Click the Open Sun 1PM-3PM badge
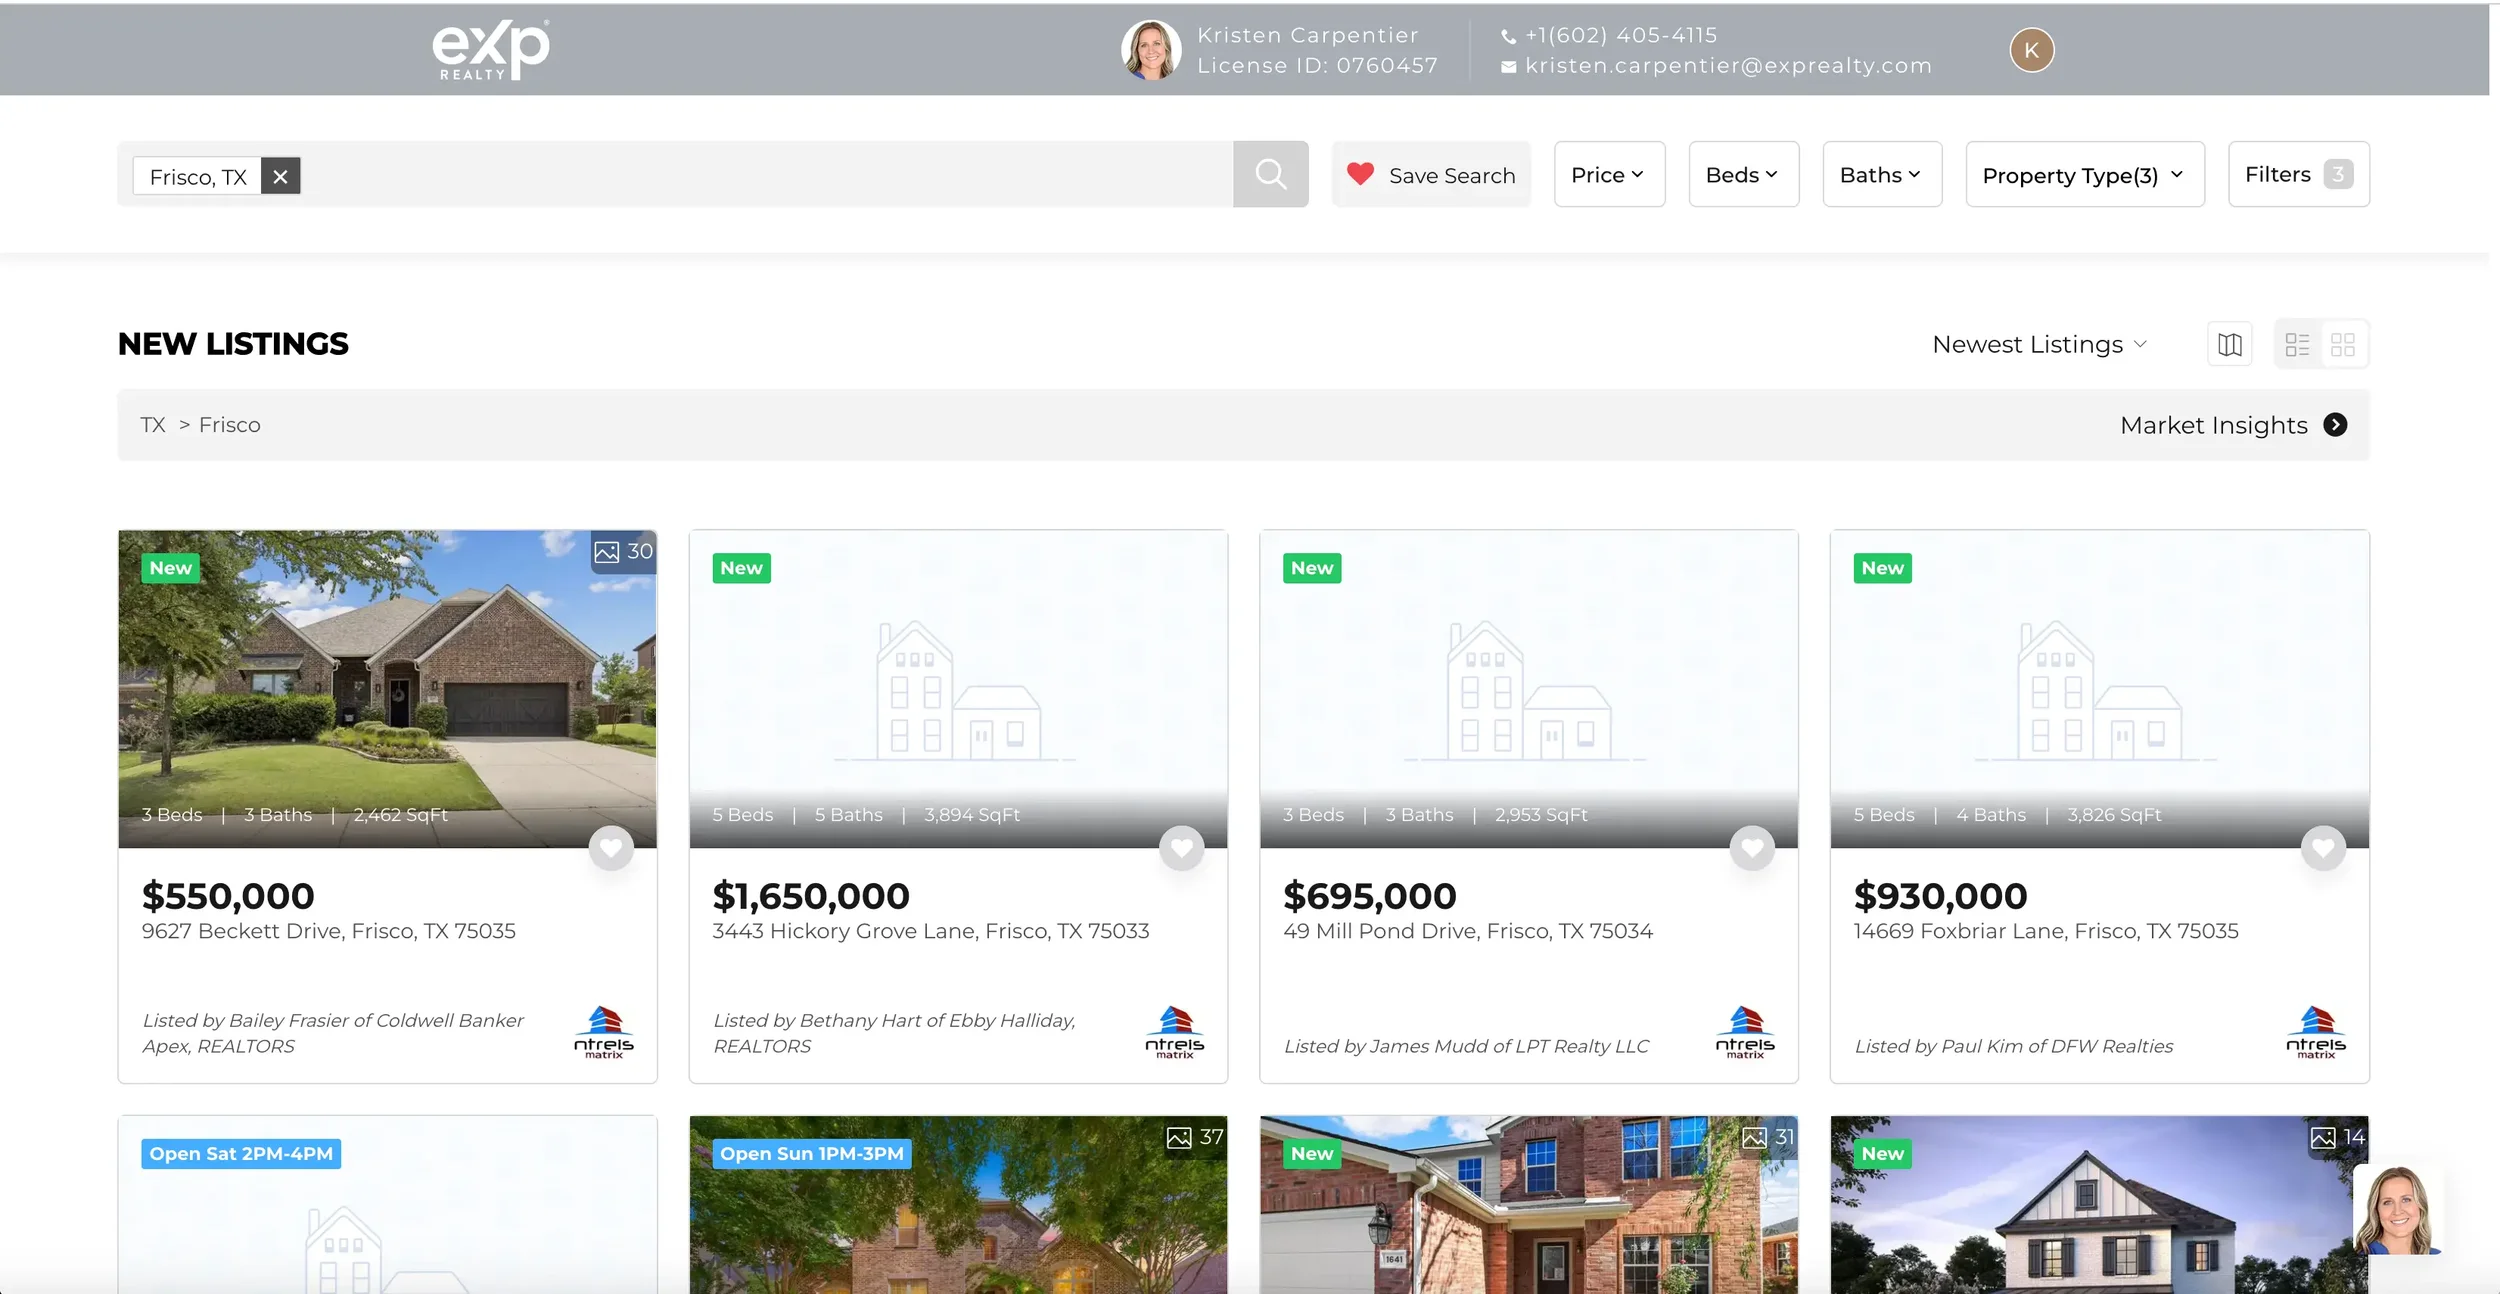 (x=812, y=1154)
